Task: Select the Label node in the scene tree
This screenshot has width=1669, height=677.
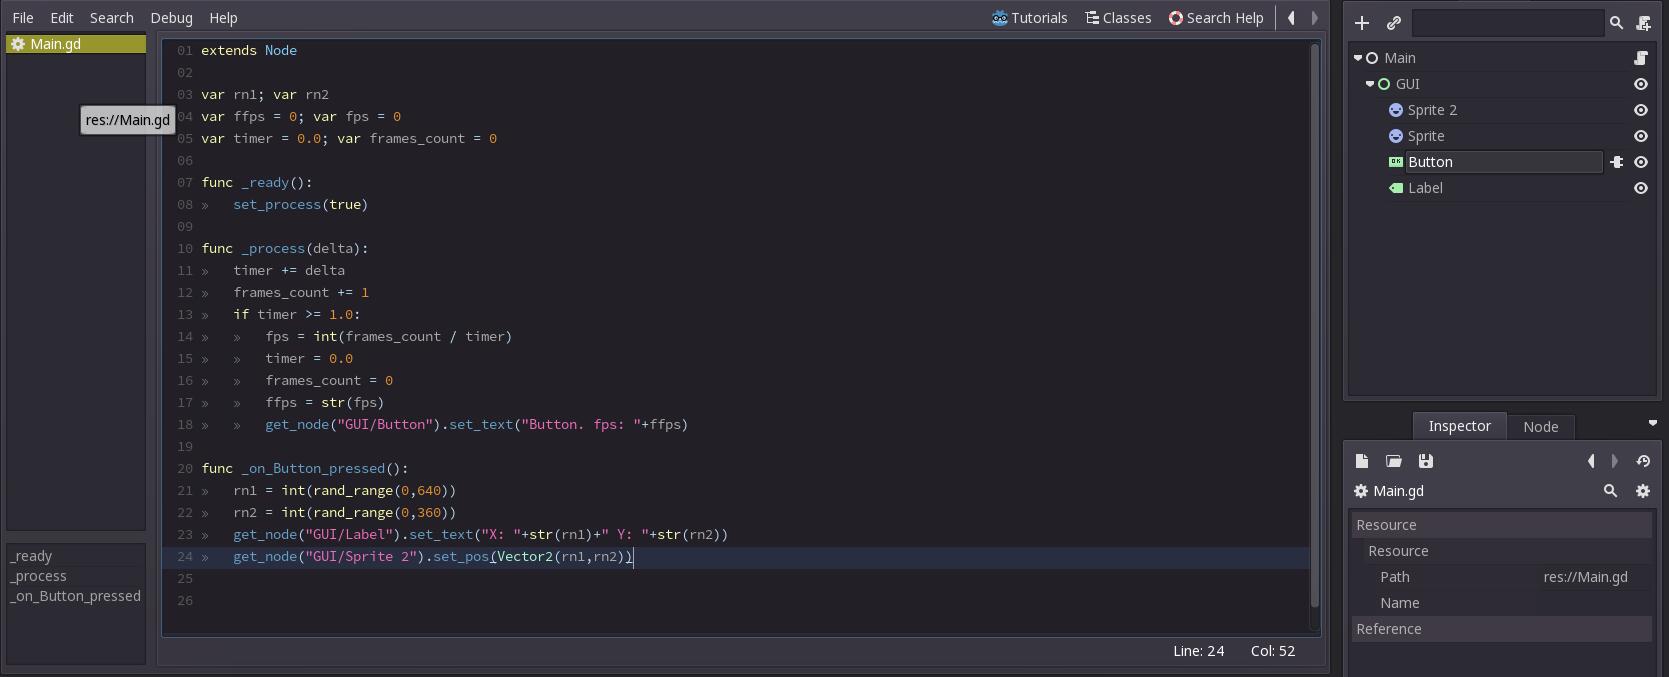Action: [1425, 188]
